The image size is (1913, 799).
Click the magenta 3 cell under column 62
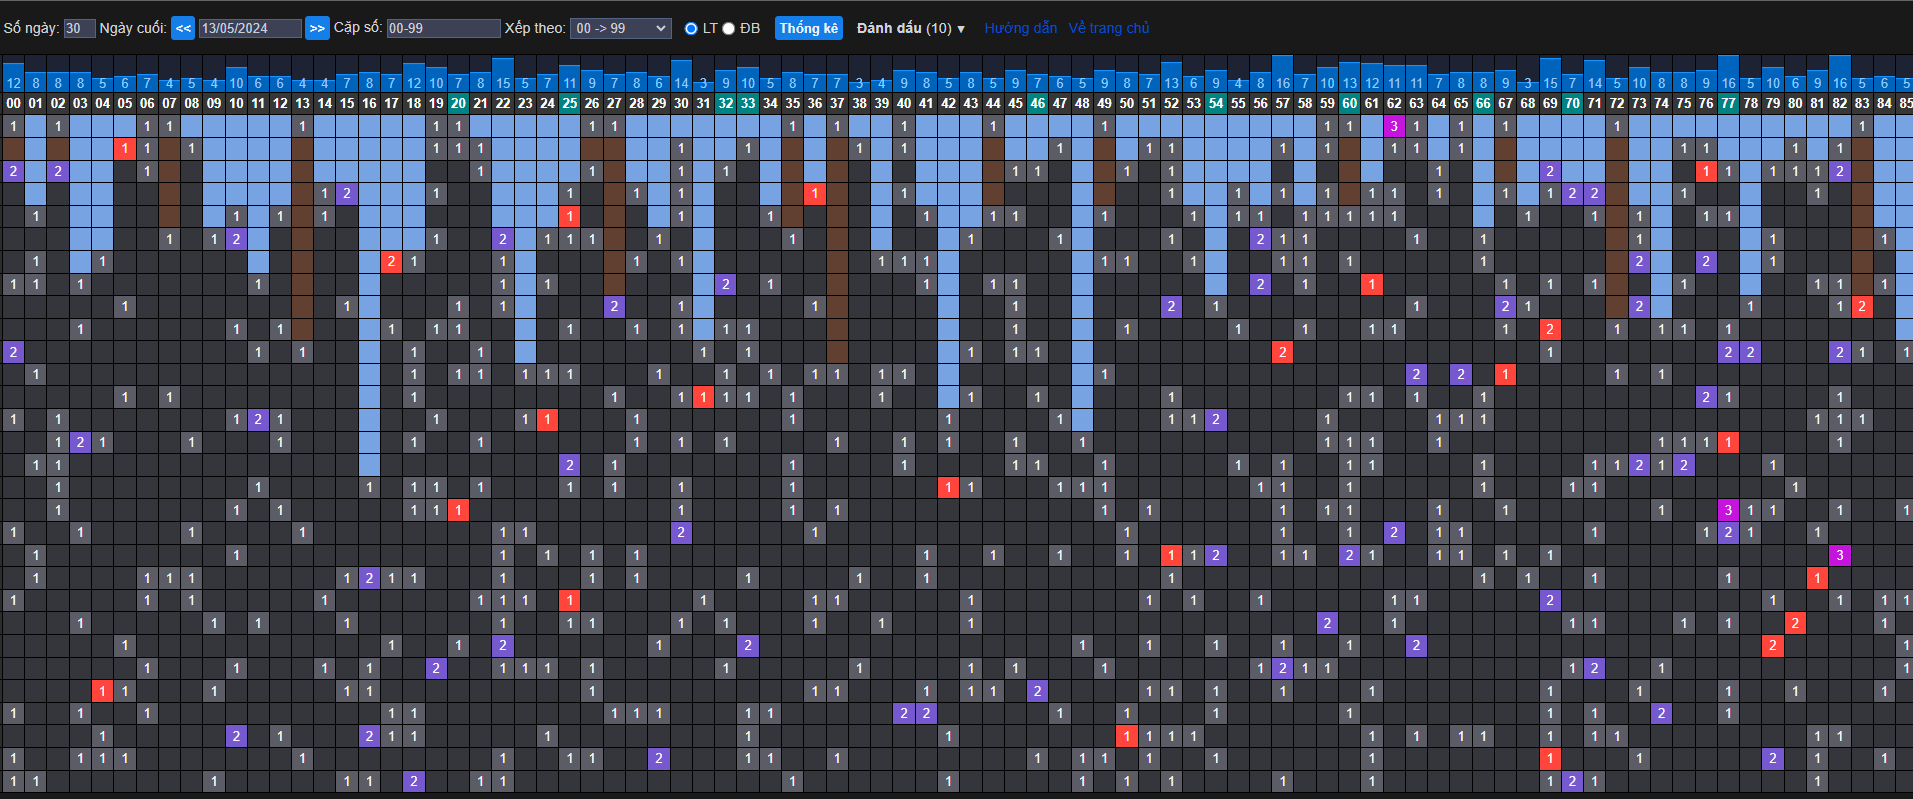pyautogui.click(x=1394, y=126)
